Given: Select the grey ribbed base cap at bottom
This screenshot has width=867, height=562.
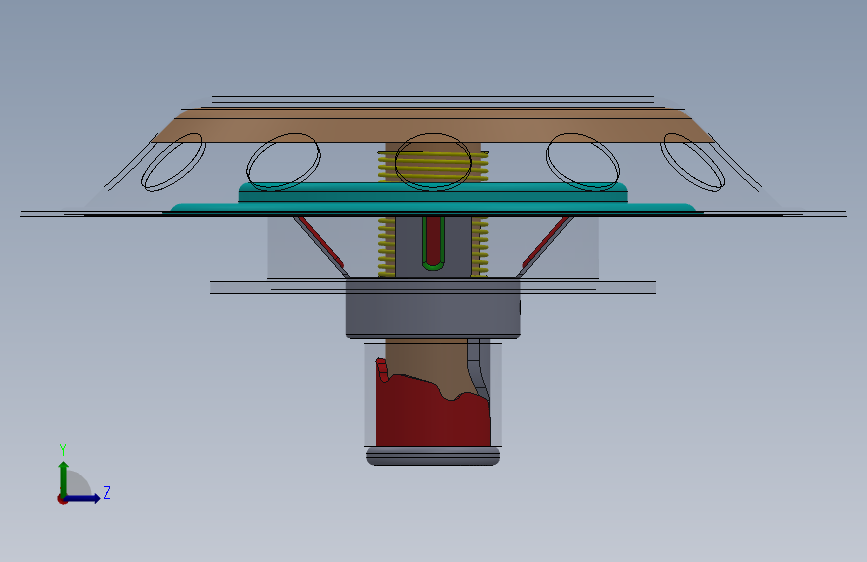Looking at the screenshot, I should pyautogui.click(x=433, y=456).
